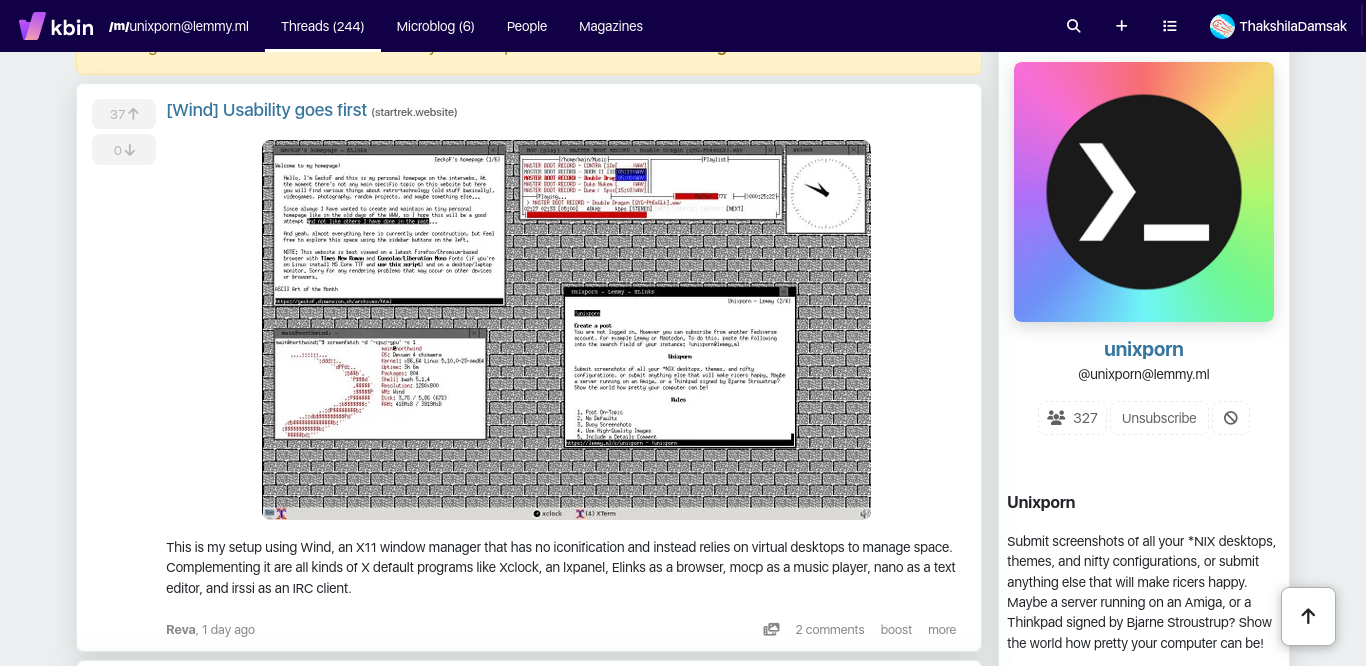
Task: Click the kbin logo
Action: click(x=56, y=26)
